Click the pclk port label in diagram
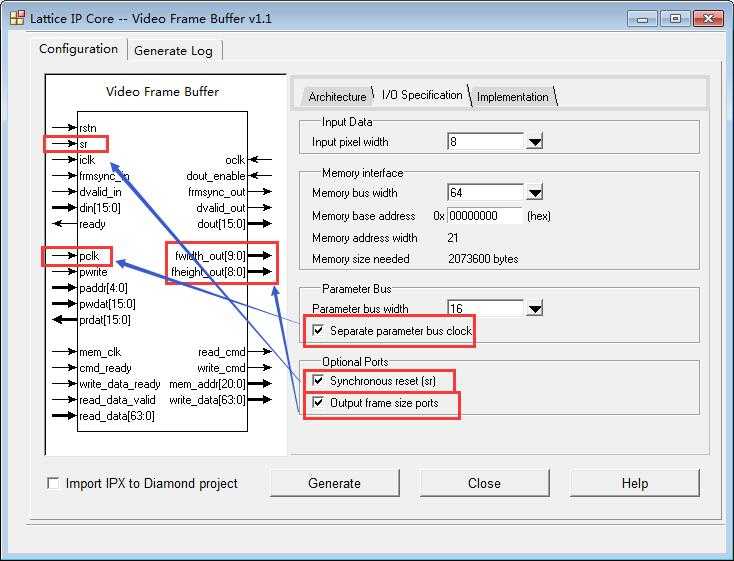This screenshot has width=734, height=561. [x=89, y=256]
